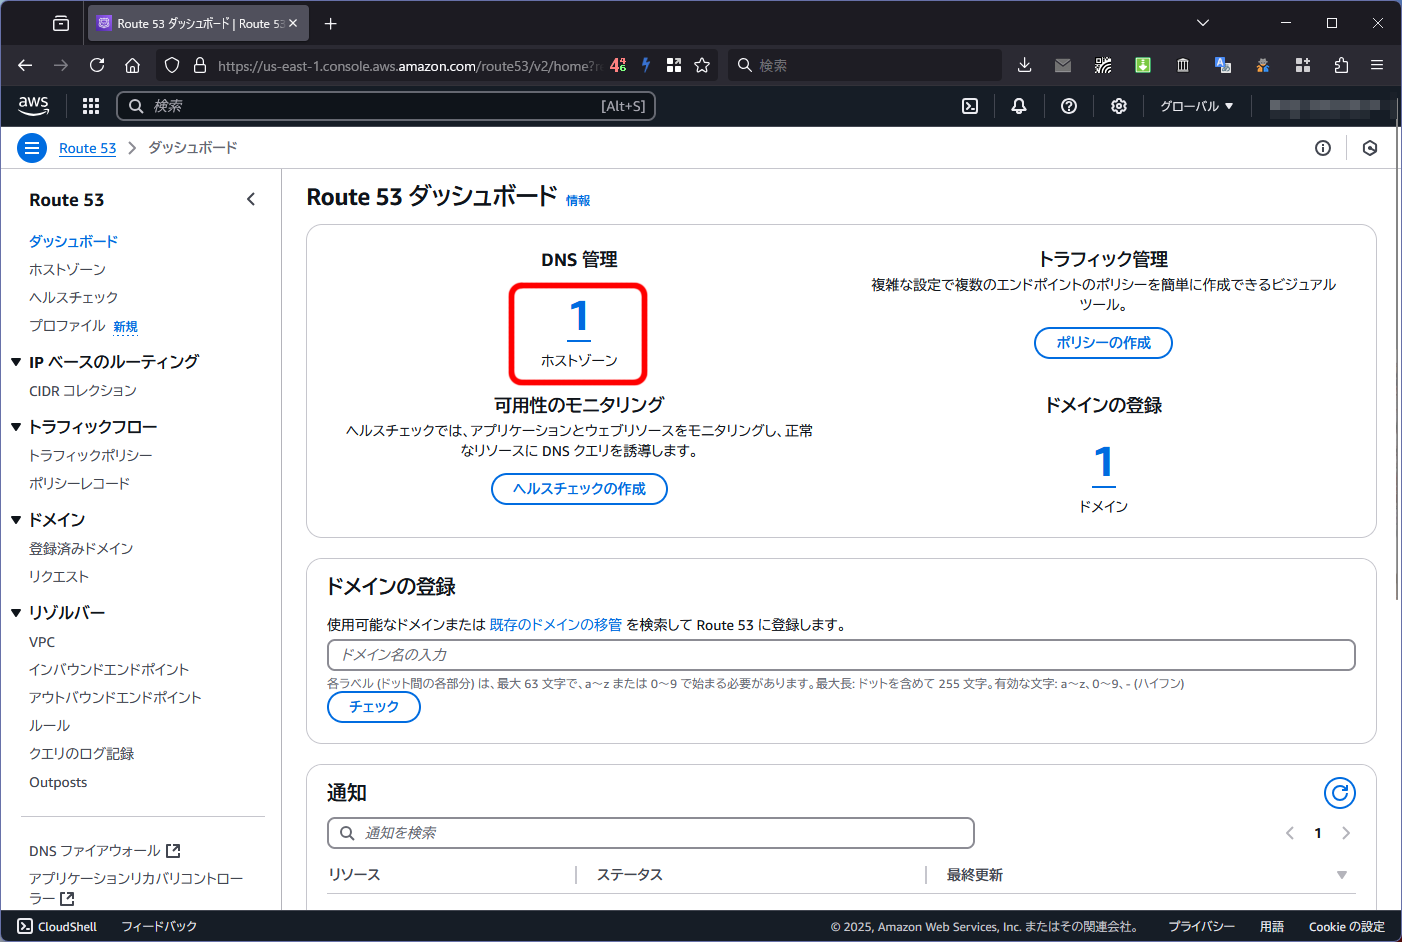Open プライバシー in the footer

[x=1201, y=927]
